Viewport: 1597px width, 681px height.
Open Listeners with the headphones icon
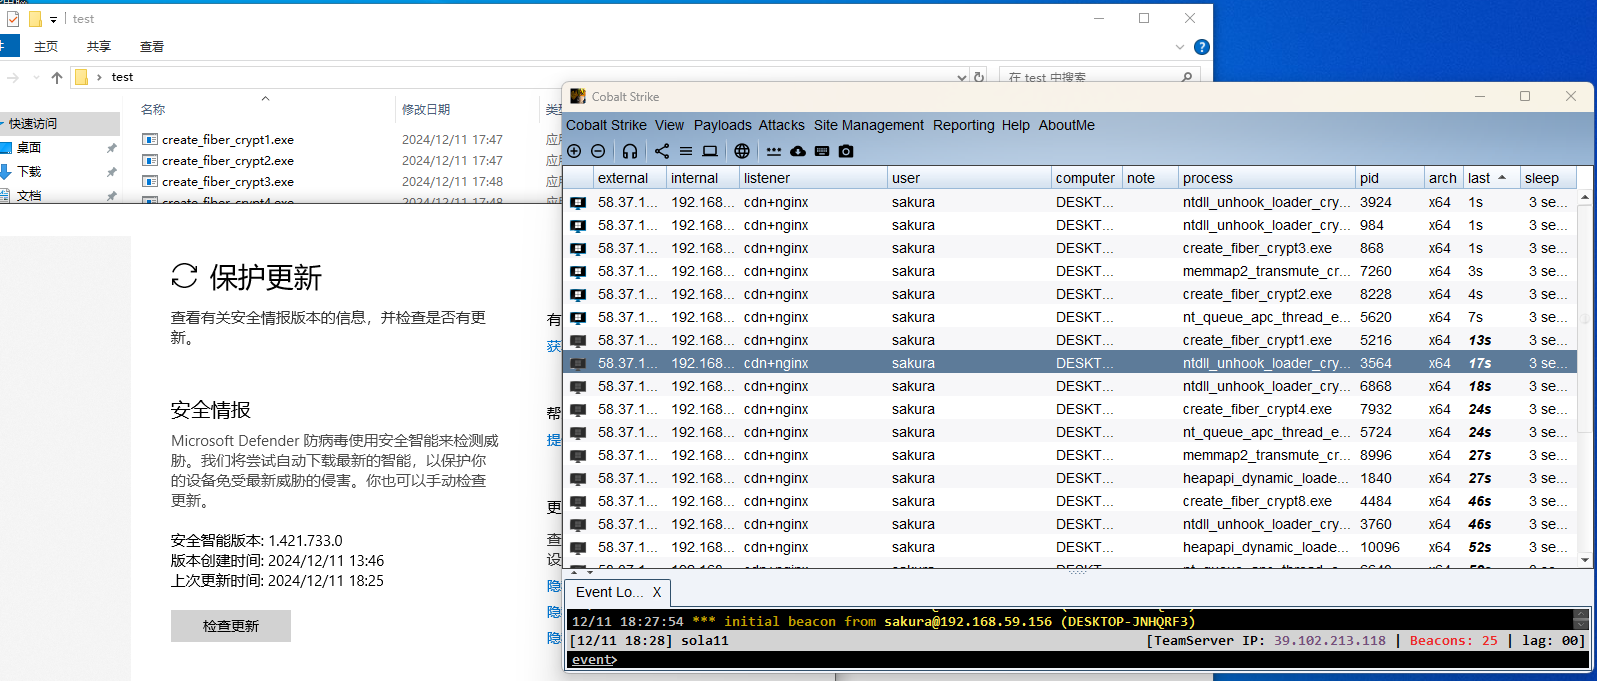click(x=630, y=151)
